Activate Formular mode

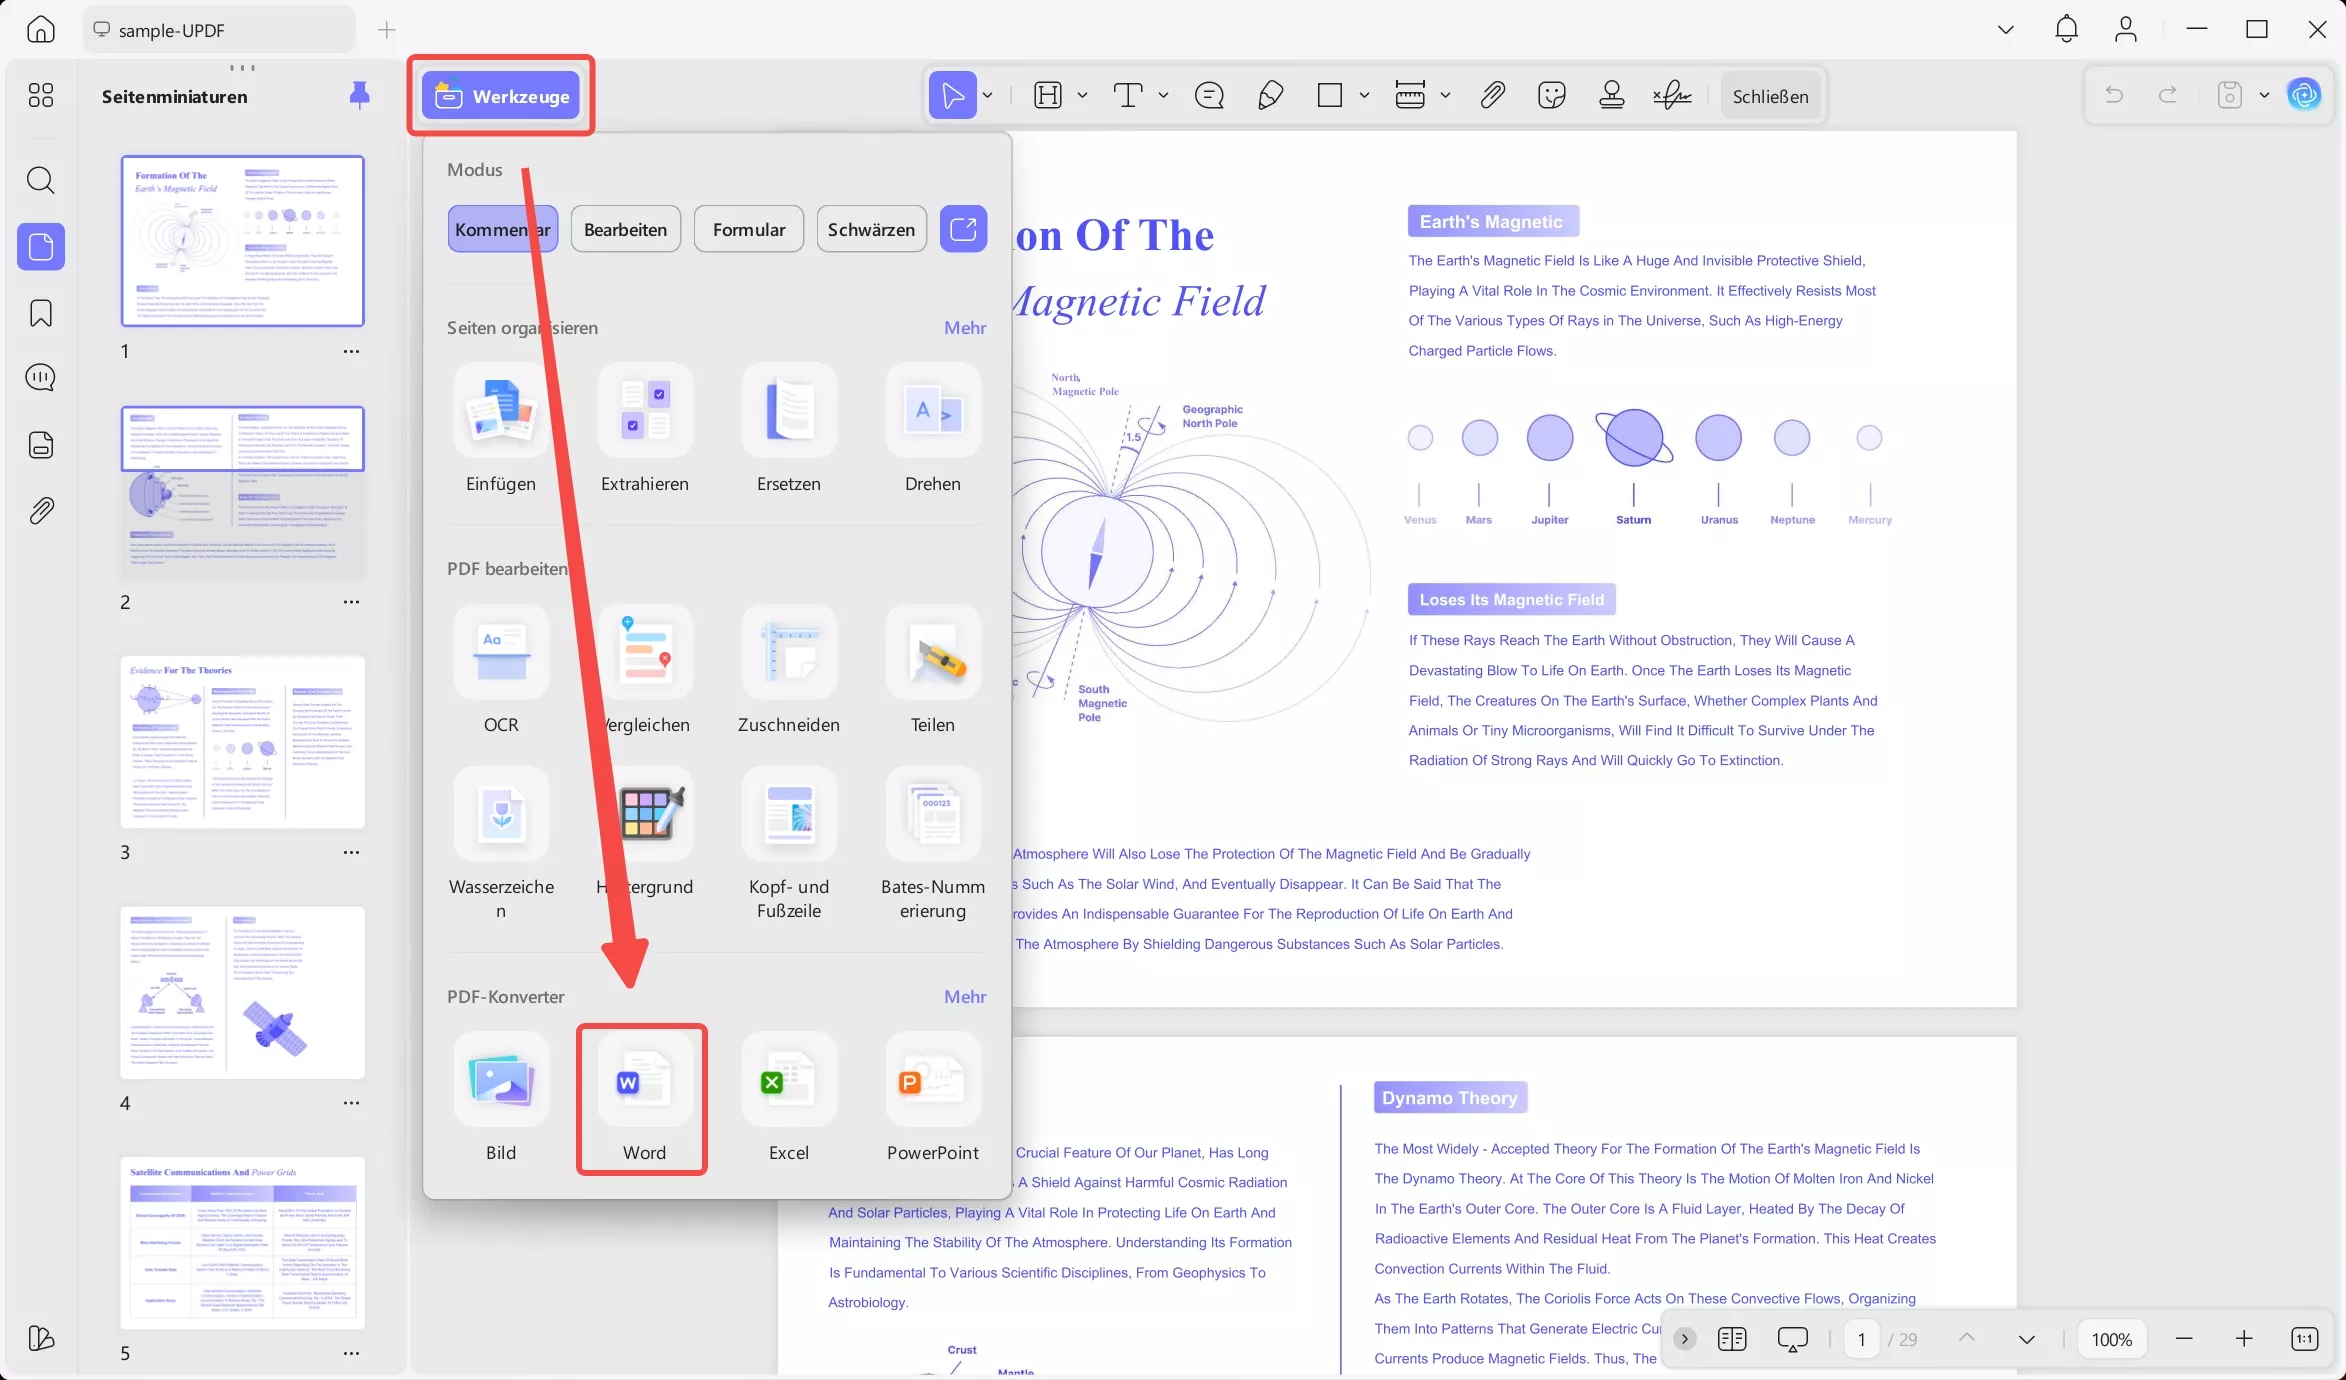click(748, 228)
